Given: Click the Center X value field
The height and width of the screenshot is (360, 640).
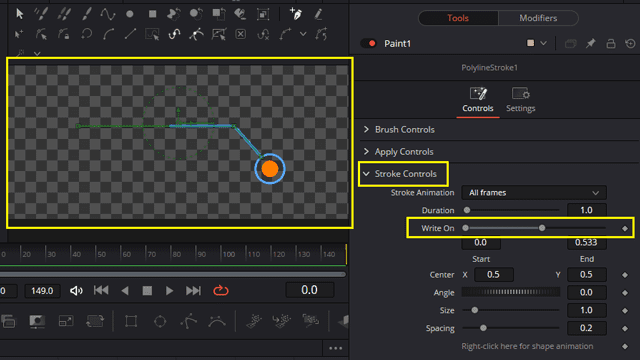Looking at the screenshot, I should 493,275.
